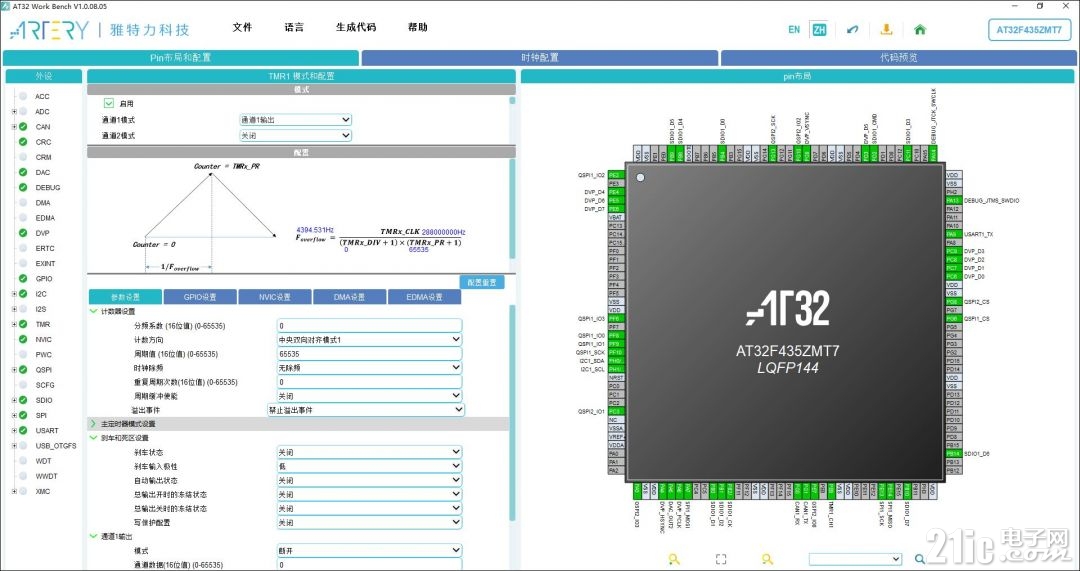Click the yellow download icon
Viewport: 1080px width, 571px height.
(x=886, y=30)
